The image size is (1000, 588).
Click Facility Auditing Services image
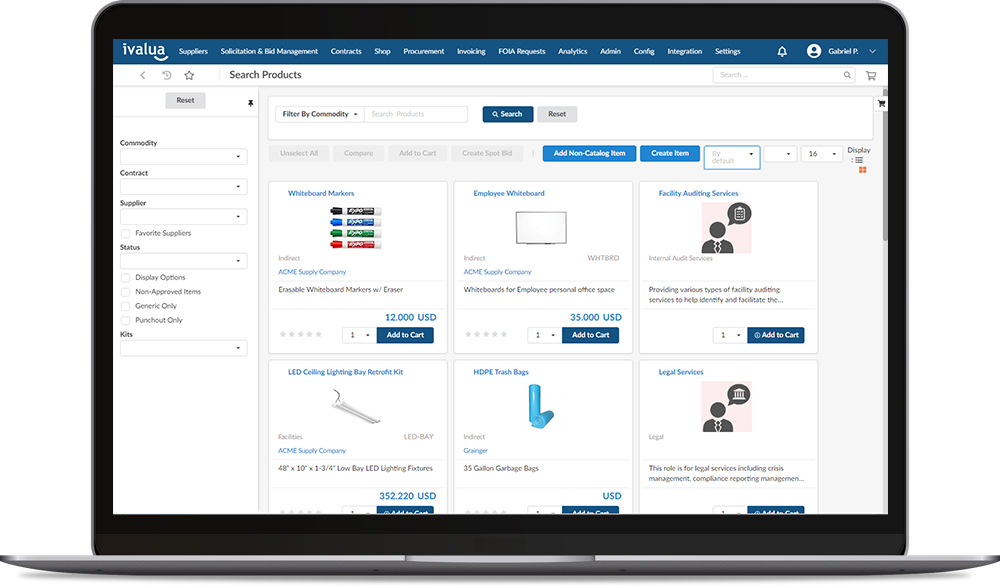point(726,228)
